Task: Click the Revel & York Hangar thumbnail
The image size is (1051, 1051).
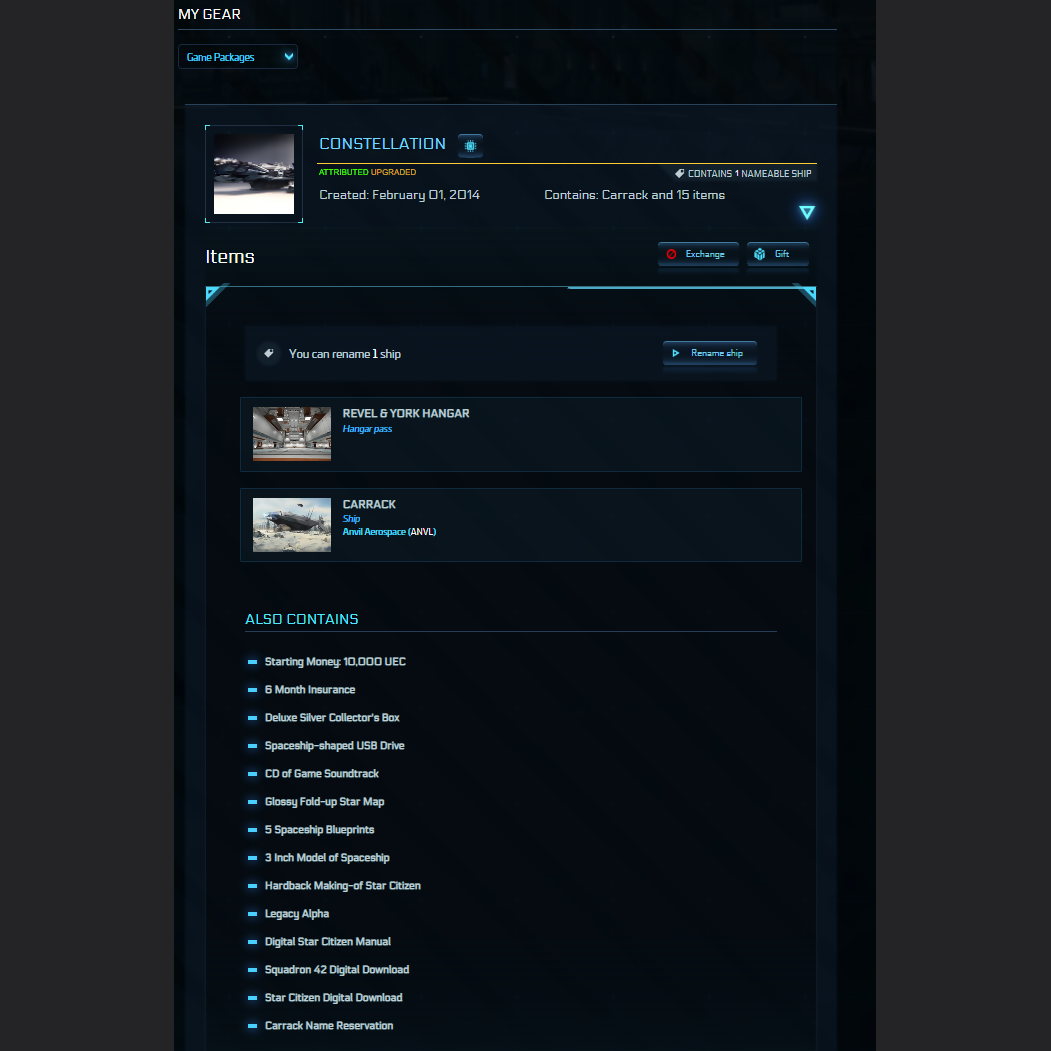Action: [291, 433]
